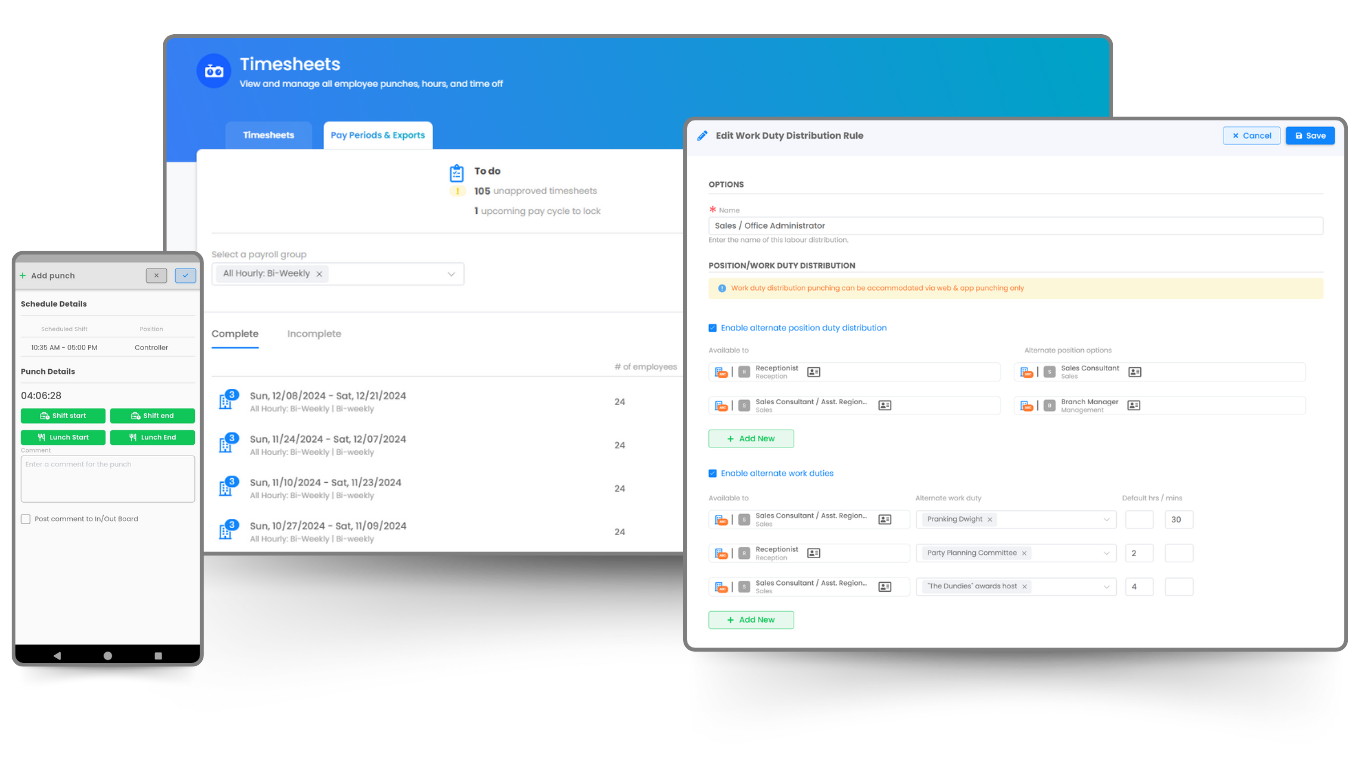Save the work duty distribution rule
Viewport: 1366px width, 768px height.
tap(1310, 136)
